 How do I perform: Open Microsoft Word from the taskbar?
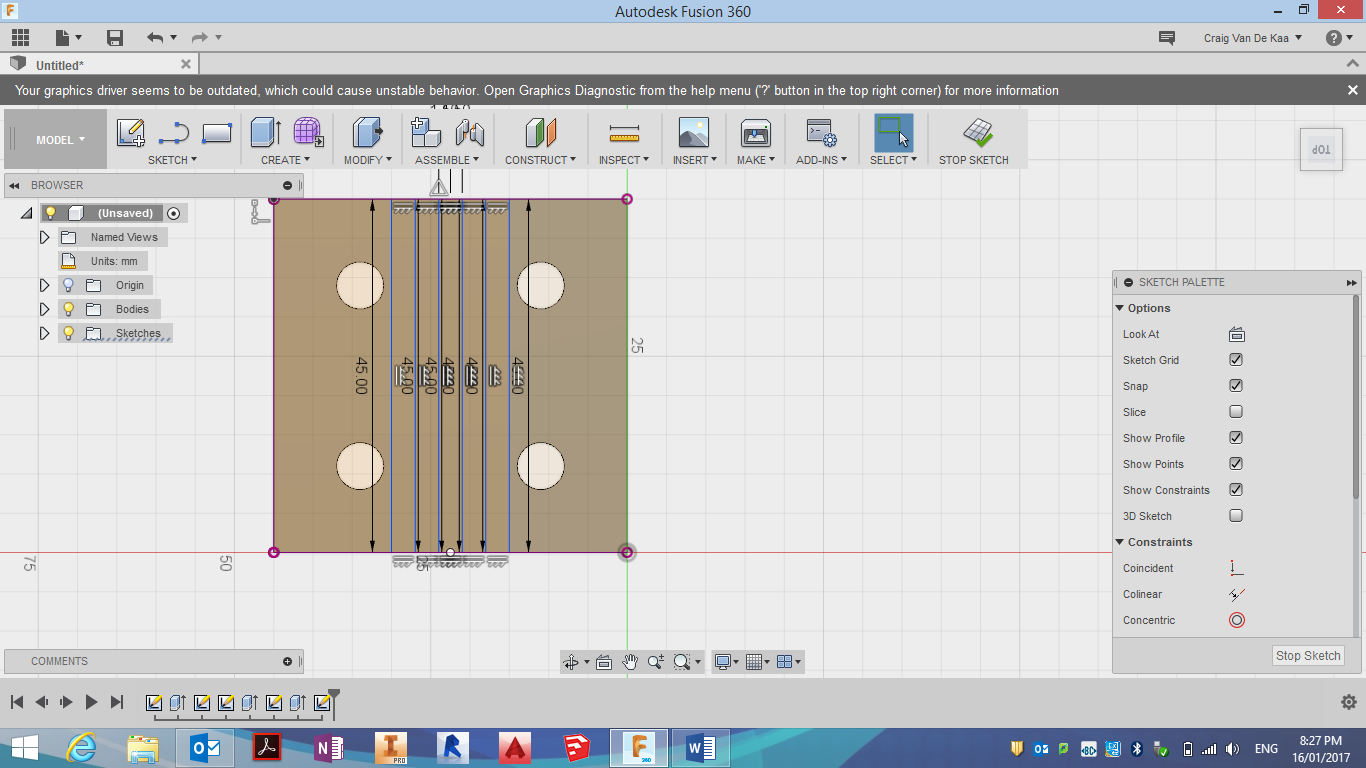click(700, 747)
